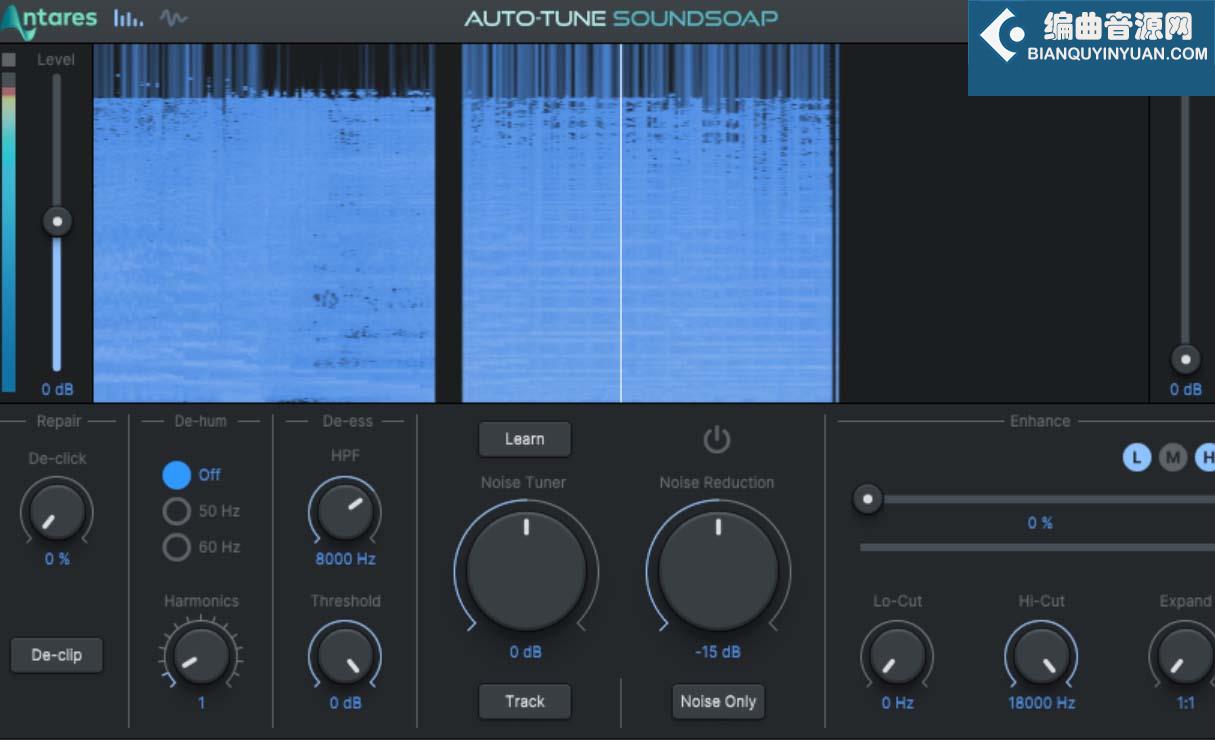
Task: Click the De-clip button
Action: [x=57, y=655]
